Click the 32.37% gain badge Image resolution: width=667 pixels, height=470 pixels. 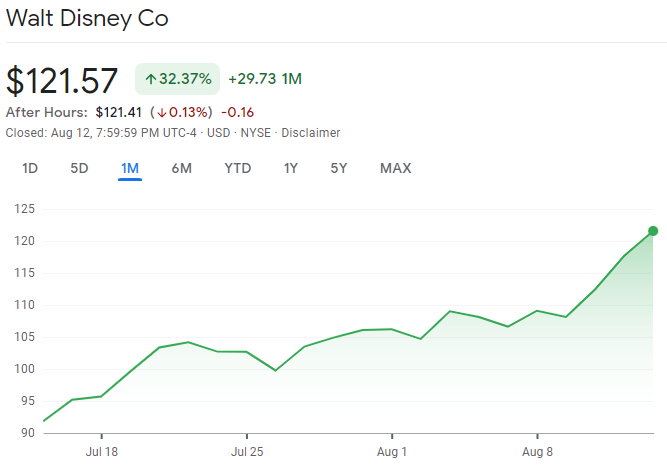177,79
